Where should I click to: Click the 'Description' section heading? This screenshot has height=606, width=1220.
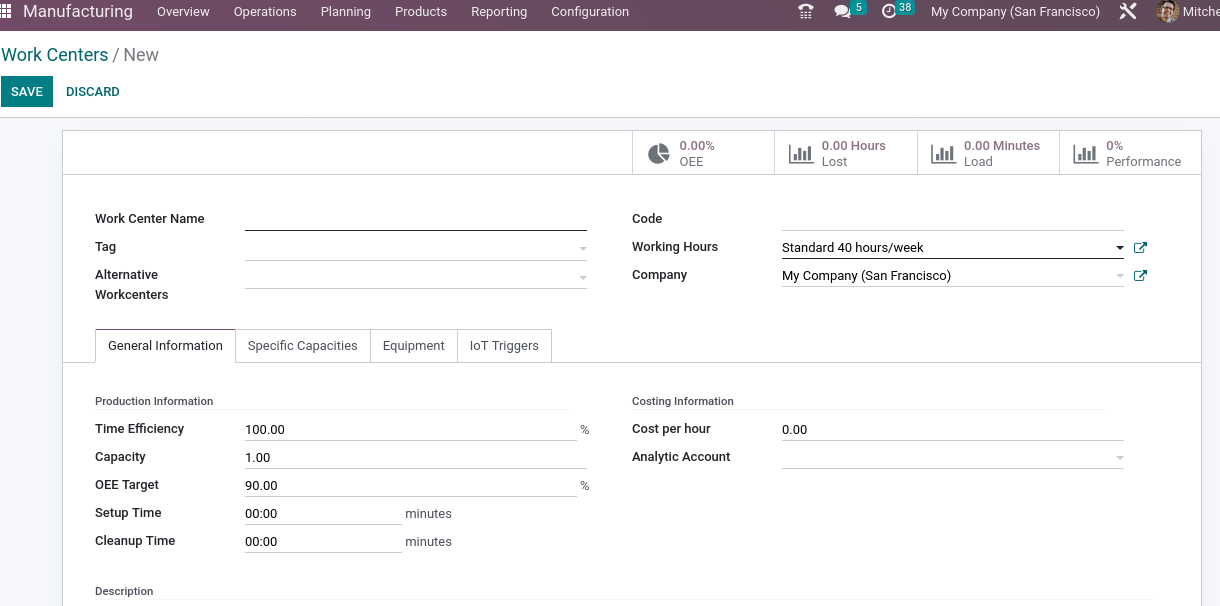[x=124, y=591]
